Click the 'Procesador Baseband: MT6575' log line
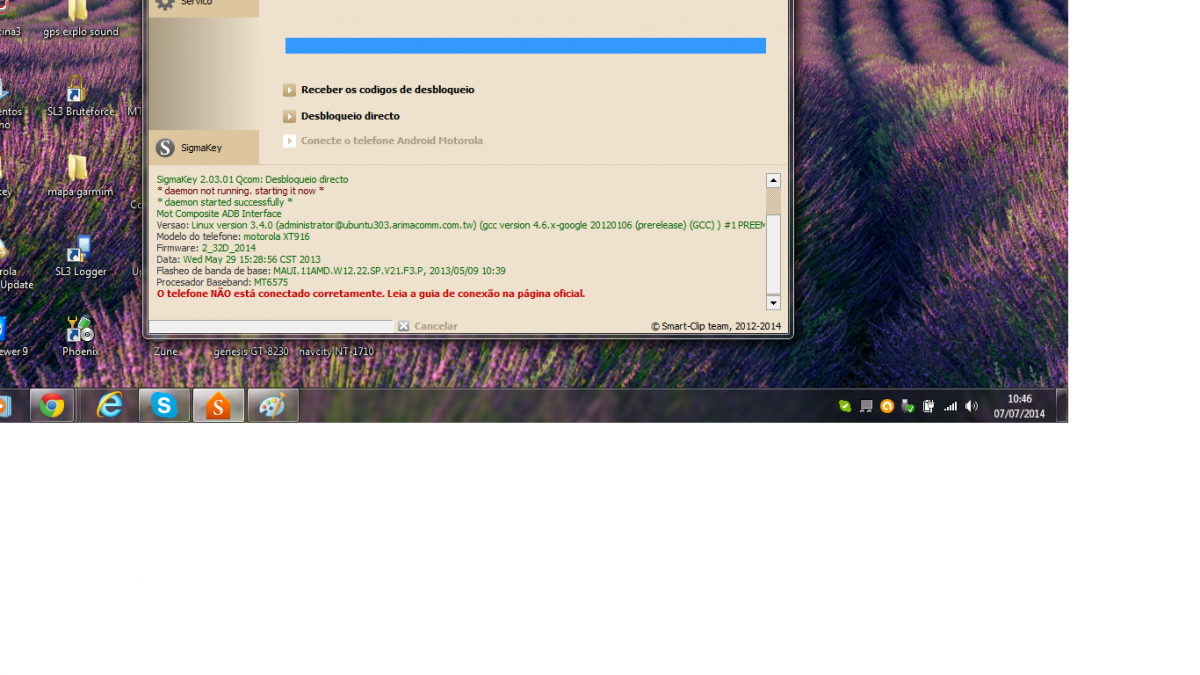The image size is (1200, 675). coord(222,282)
